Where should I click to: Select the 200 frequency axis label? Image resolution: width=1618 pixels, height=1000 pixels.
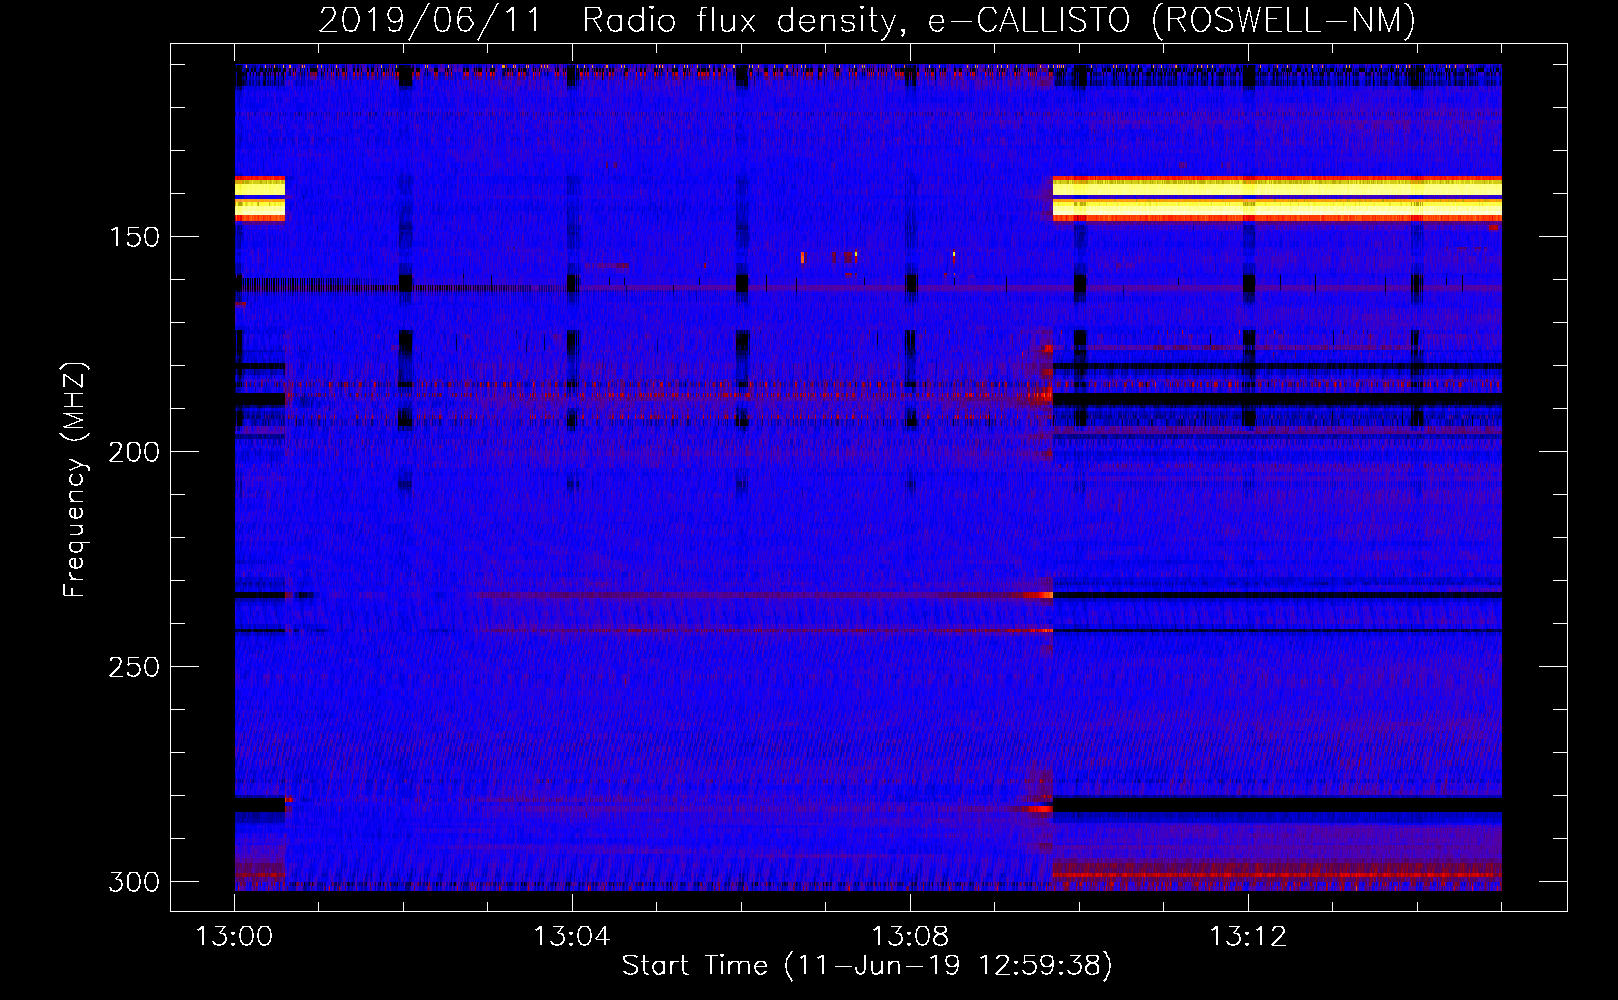[134, 452]
